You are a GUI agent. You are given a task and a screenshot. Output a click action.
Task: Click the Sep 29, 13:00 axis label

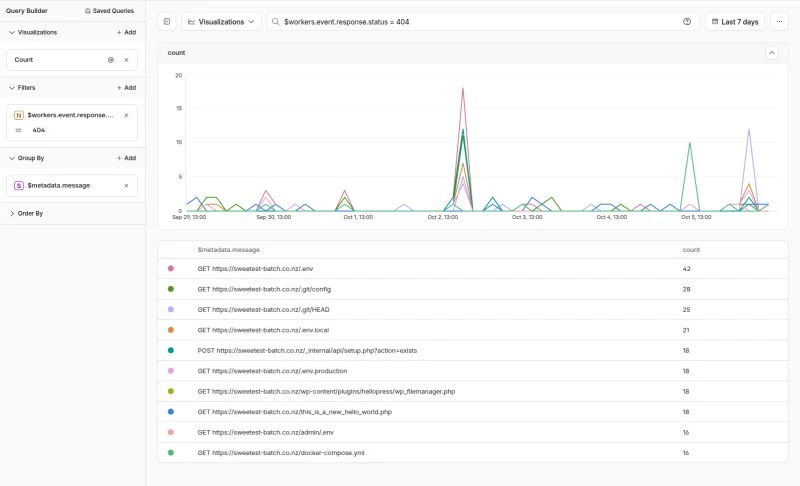point(189,217)
